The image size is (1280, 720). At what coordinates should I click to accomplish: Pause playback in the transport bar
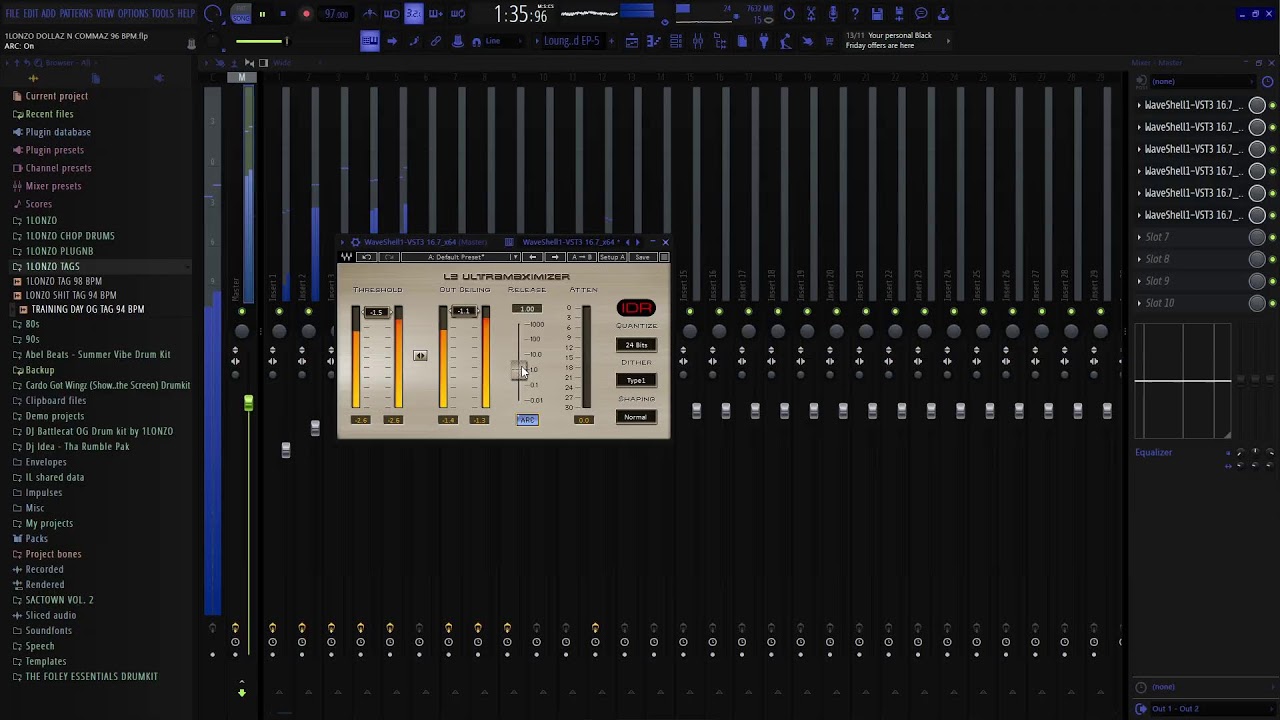pyautogui.click(x=262, y=14)
